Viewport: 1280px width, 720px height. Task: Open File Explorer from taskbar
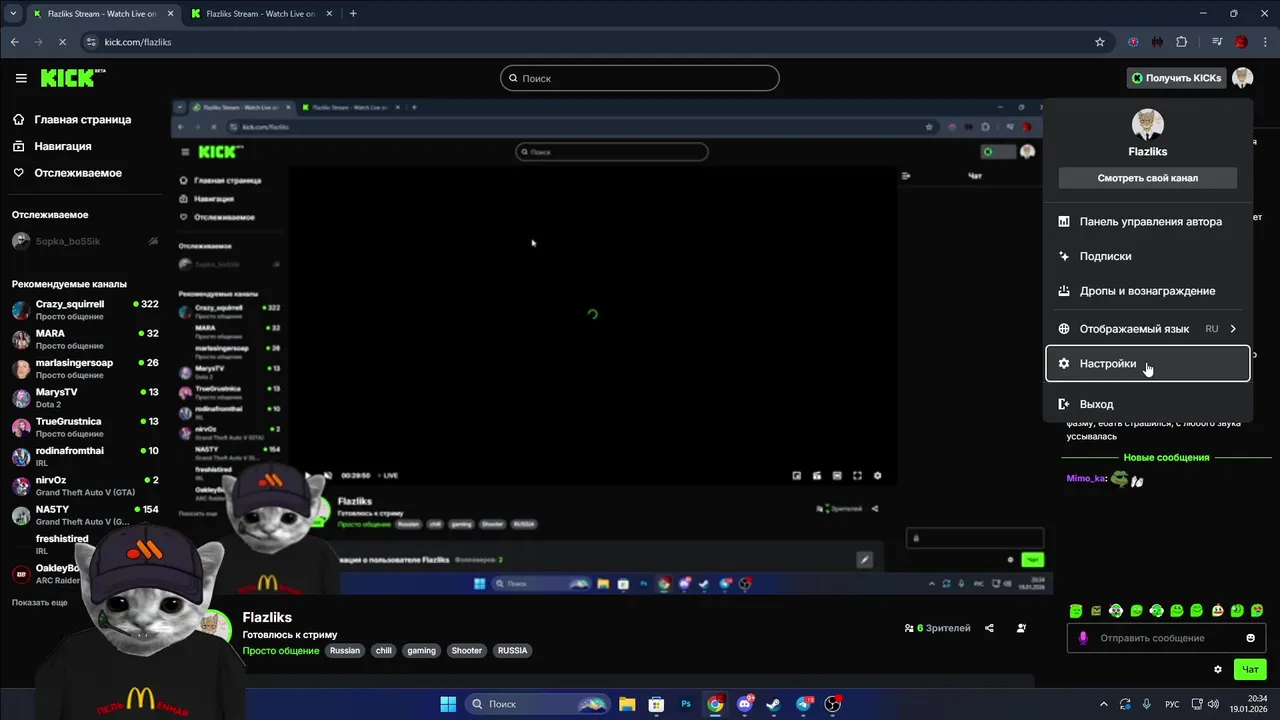(x=627, y=704)
